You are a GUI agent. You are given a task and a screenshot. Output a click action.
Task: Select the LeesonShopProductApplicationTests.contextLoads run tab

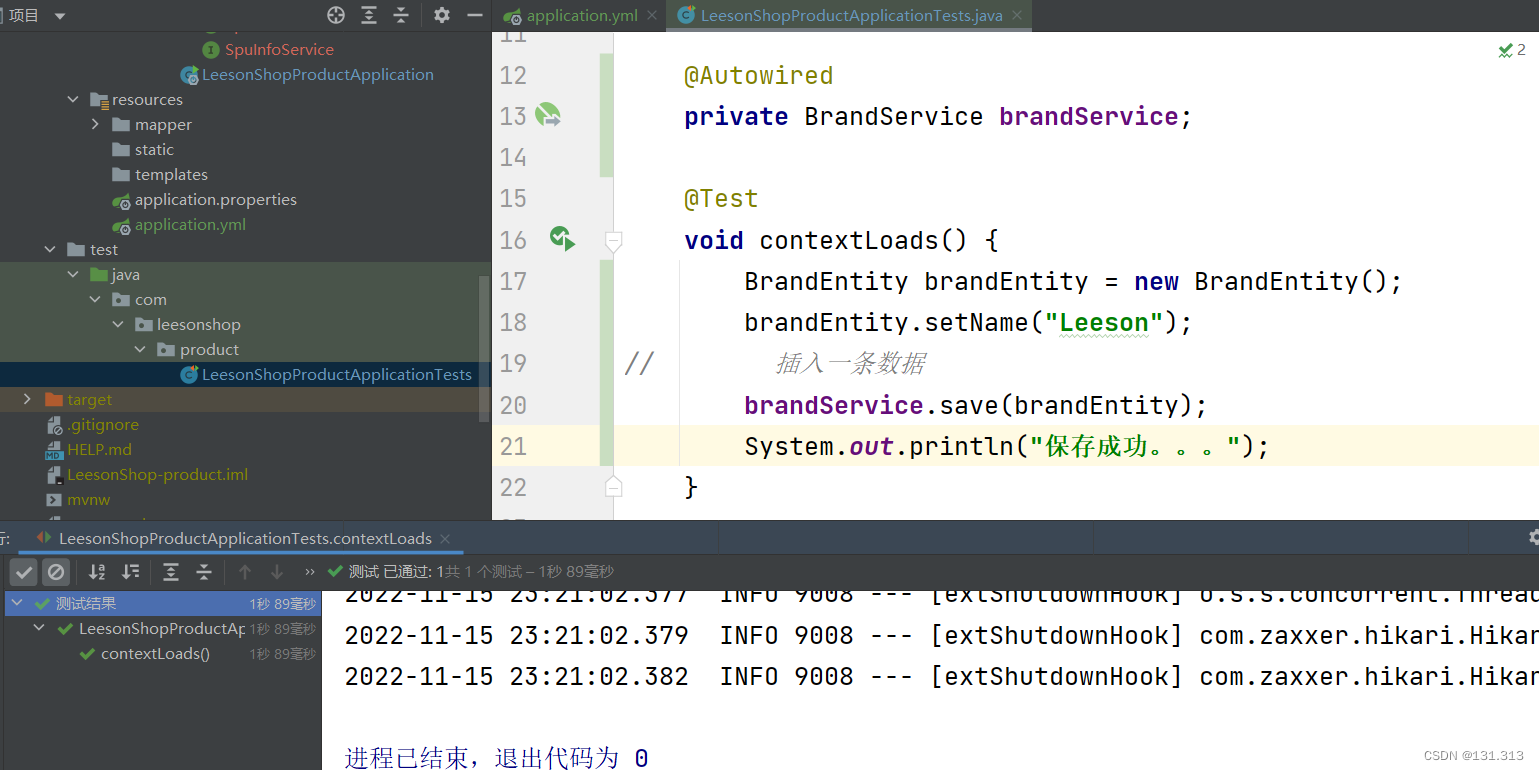(x=240, y=537)
